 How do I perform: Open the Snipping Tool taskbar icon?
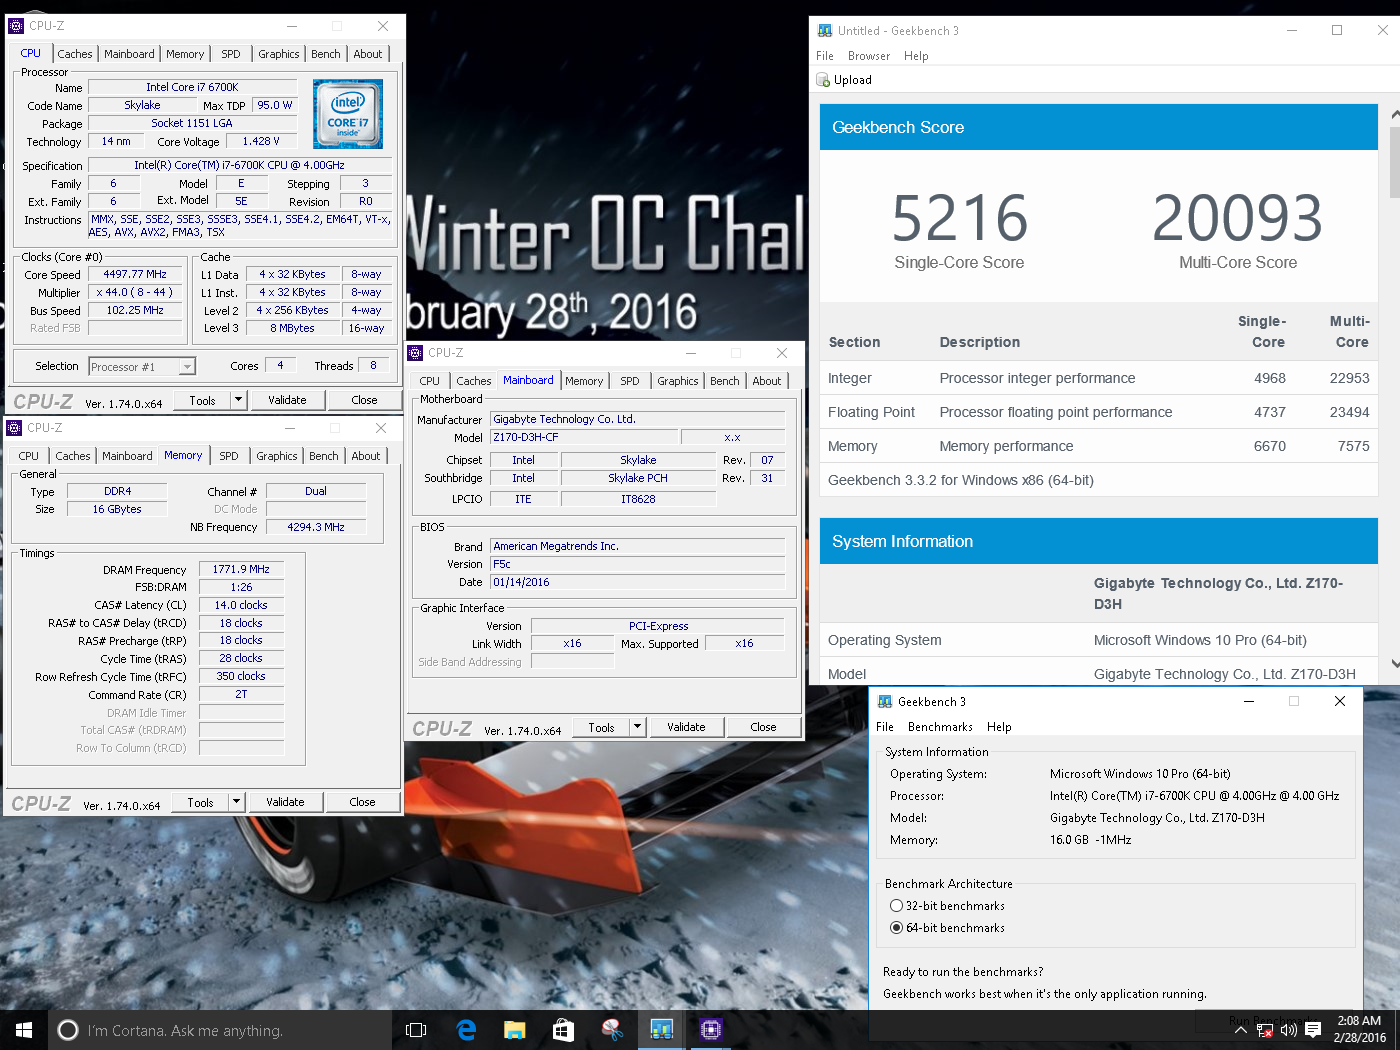612,1030
